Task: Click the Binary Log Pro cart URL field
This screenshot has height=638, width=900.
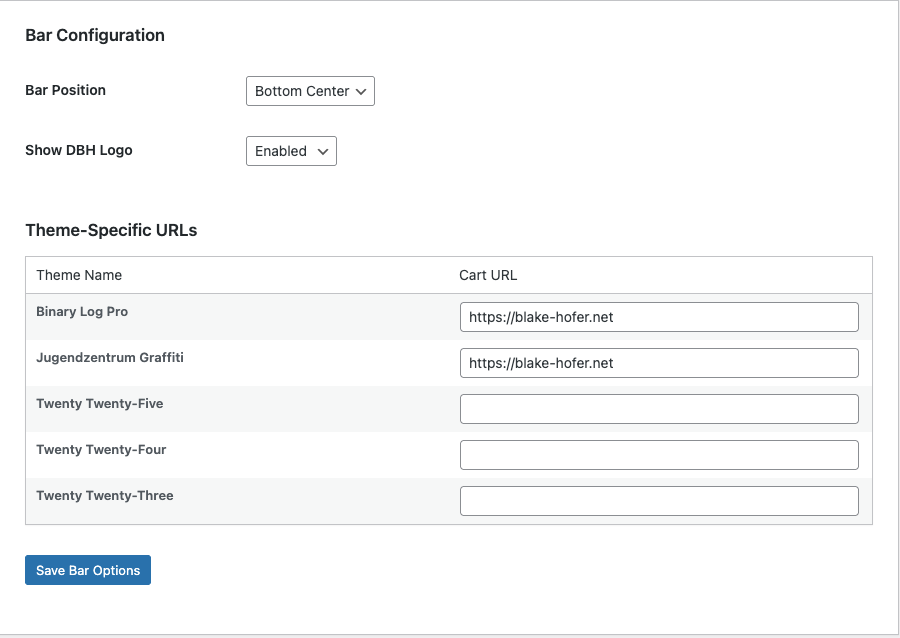Action: pos(659,317)
